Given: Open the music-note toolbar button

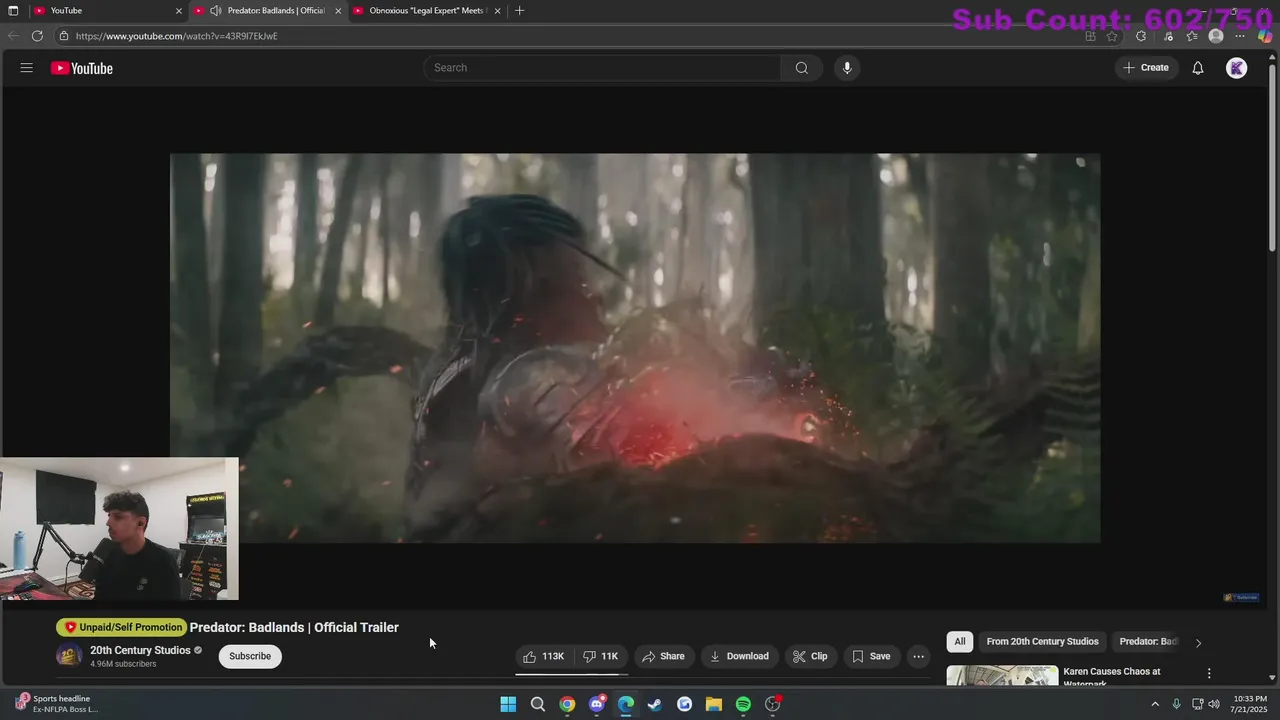Looking at the screenshot, I should point(1168,36).
